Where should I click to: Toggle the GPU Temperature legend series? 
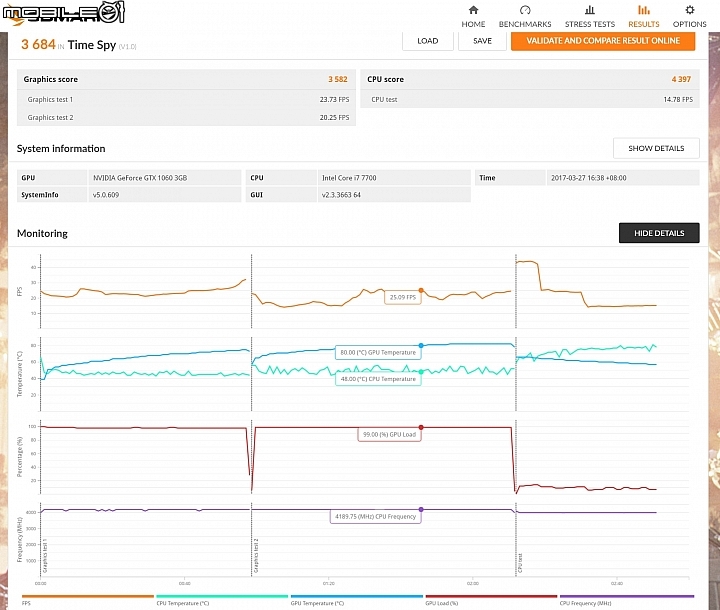[356, 600]
